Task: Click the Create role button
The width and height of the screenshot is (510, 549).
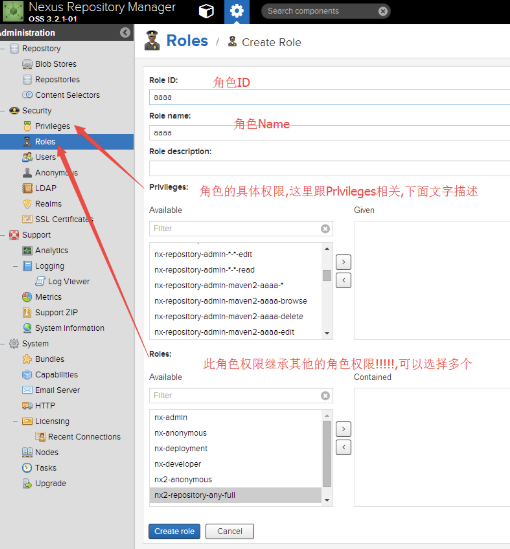Action: tap(174, 531)
